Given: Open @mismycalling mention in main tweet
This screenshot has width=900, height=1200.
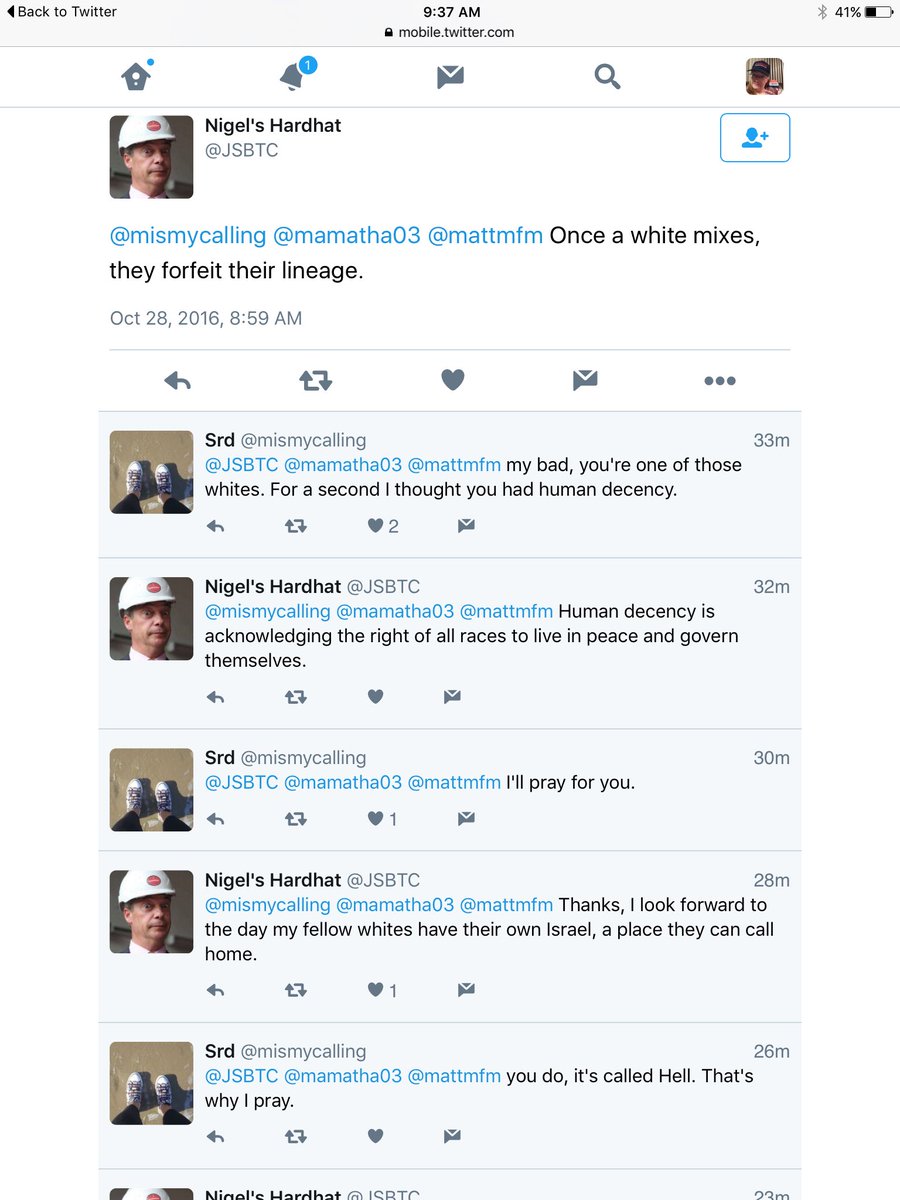Looking at the screenshot, I should tap(188, 236).
